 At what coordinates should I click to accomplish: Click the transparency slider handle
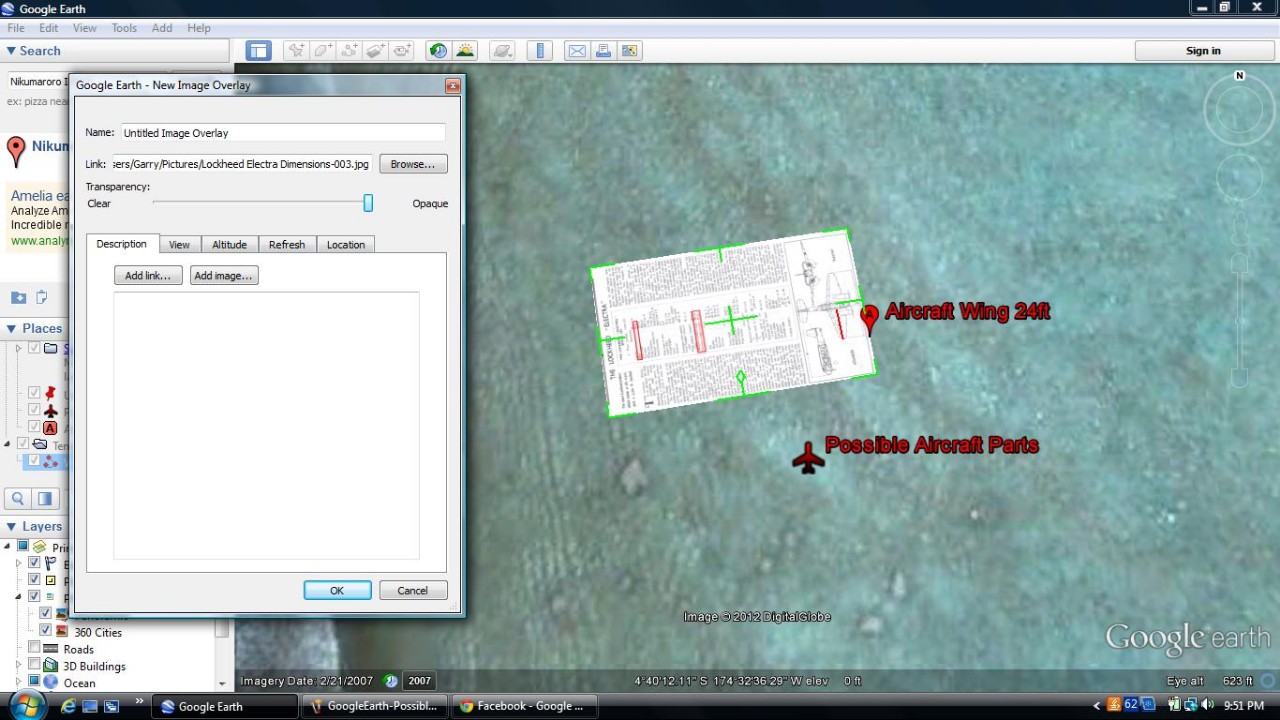(368, 203)
